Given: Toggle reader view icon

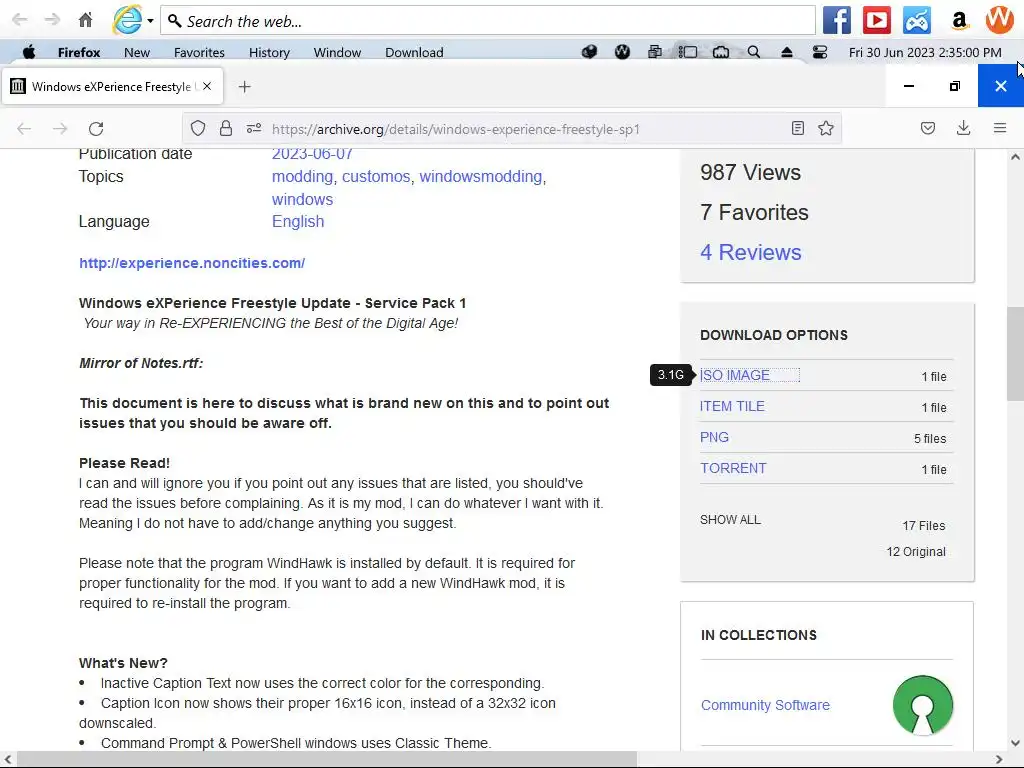Looking at the screenshot, I should click(797, 129).
